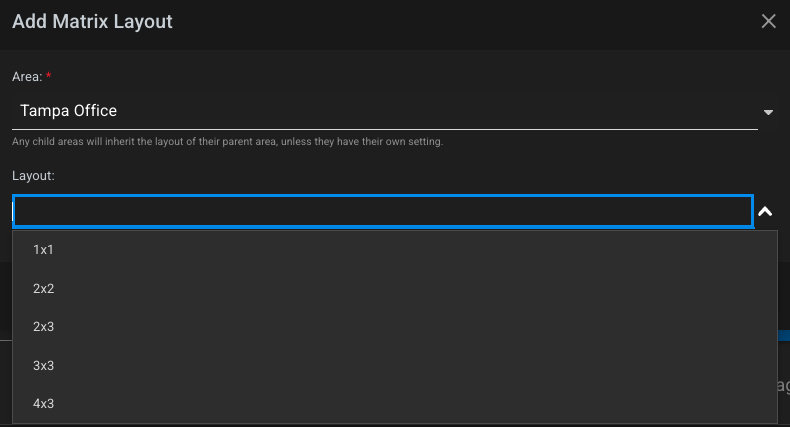Collapse the Layout list with the chevron
The width and height of the screenshot is (790, 427).
tap(765, 212)
